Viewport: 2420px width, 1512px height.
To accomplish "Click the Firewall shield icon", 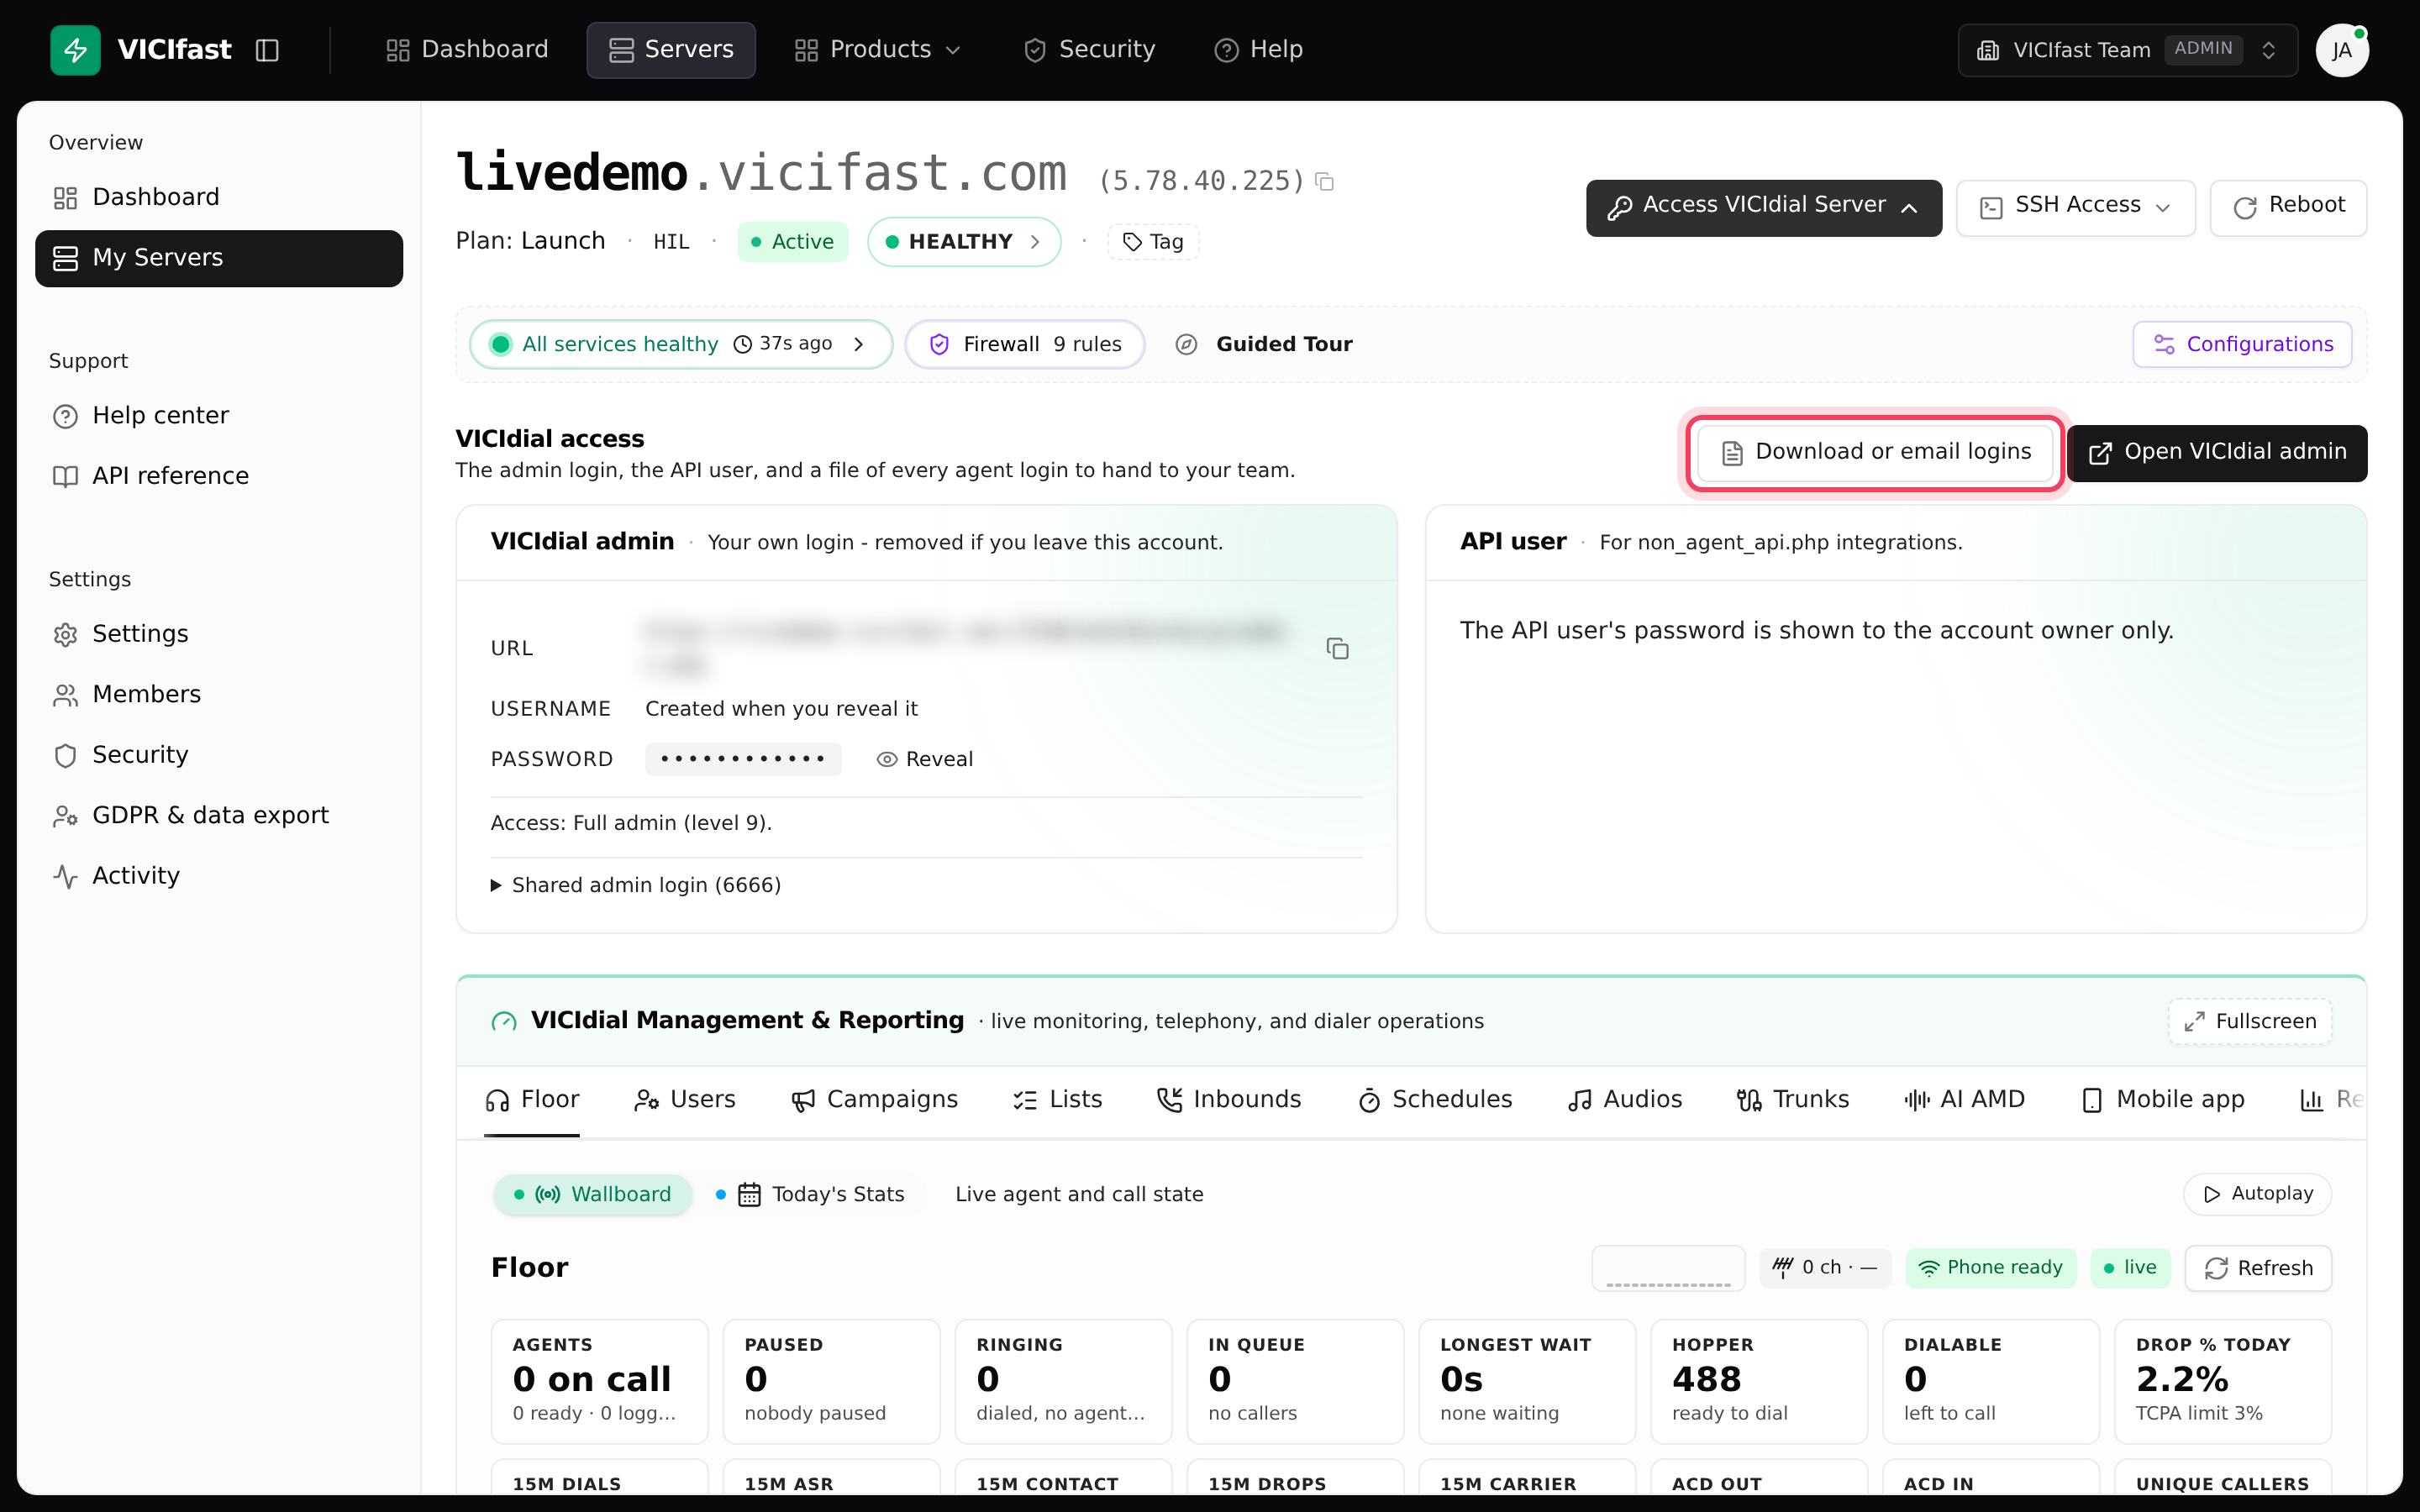I will coord(939,344).
